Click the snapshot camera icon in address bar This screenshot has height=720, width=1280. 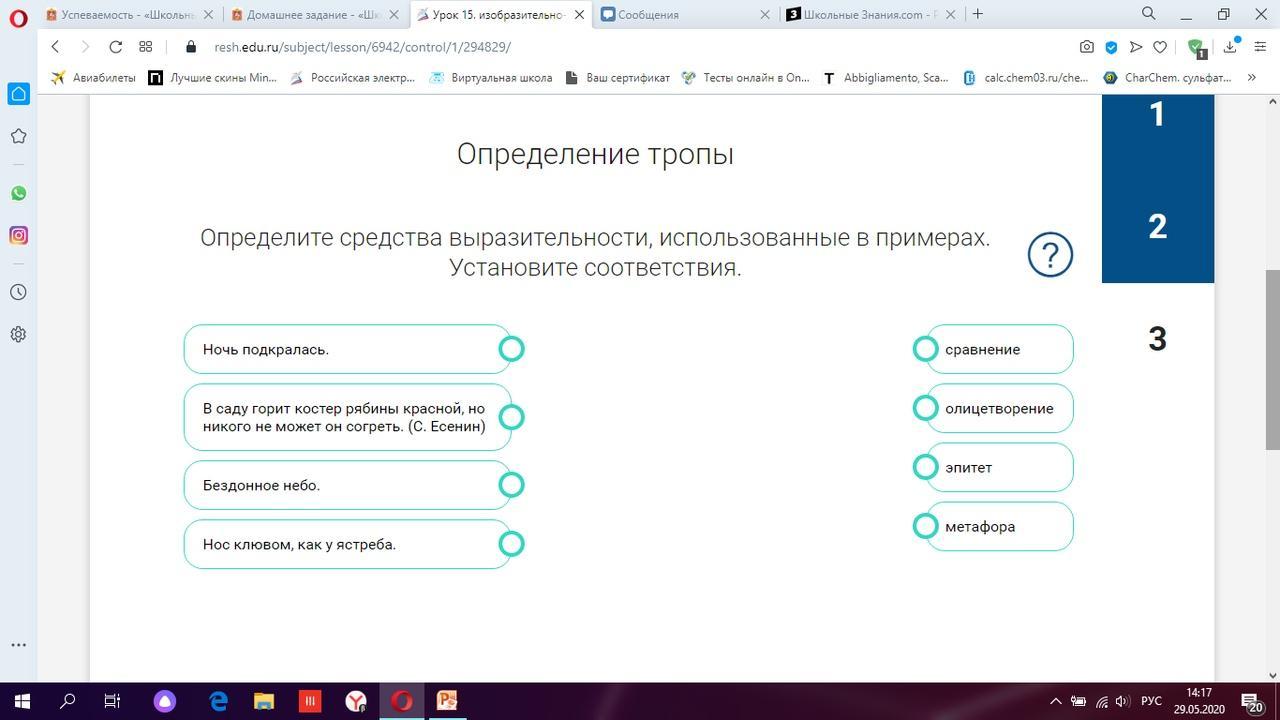click(x=1087, y=47)
